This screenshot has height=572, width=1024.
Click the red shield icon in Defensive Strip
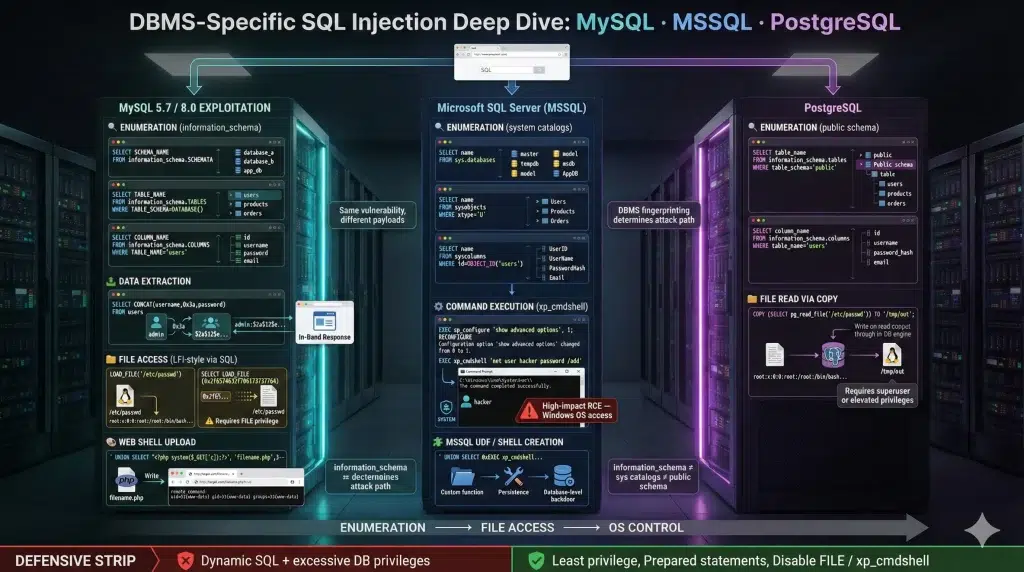[x=186, y=560]
